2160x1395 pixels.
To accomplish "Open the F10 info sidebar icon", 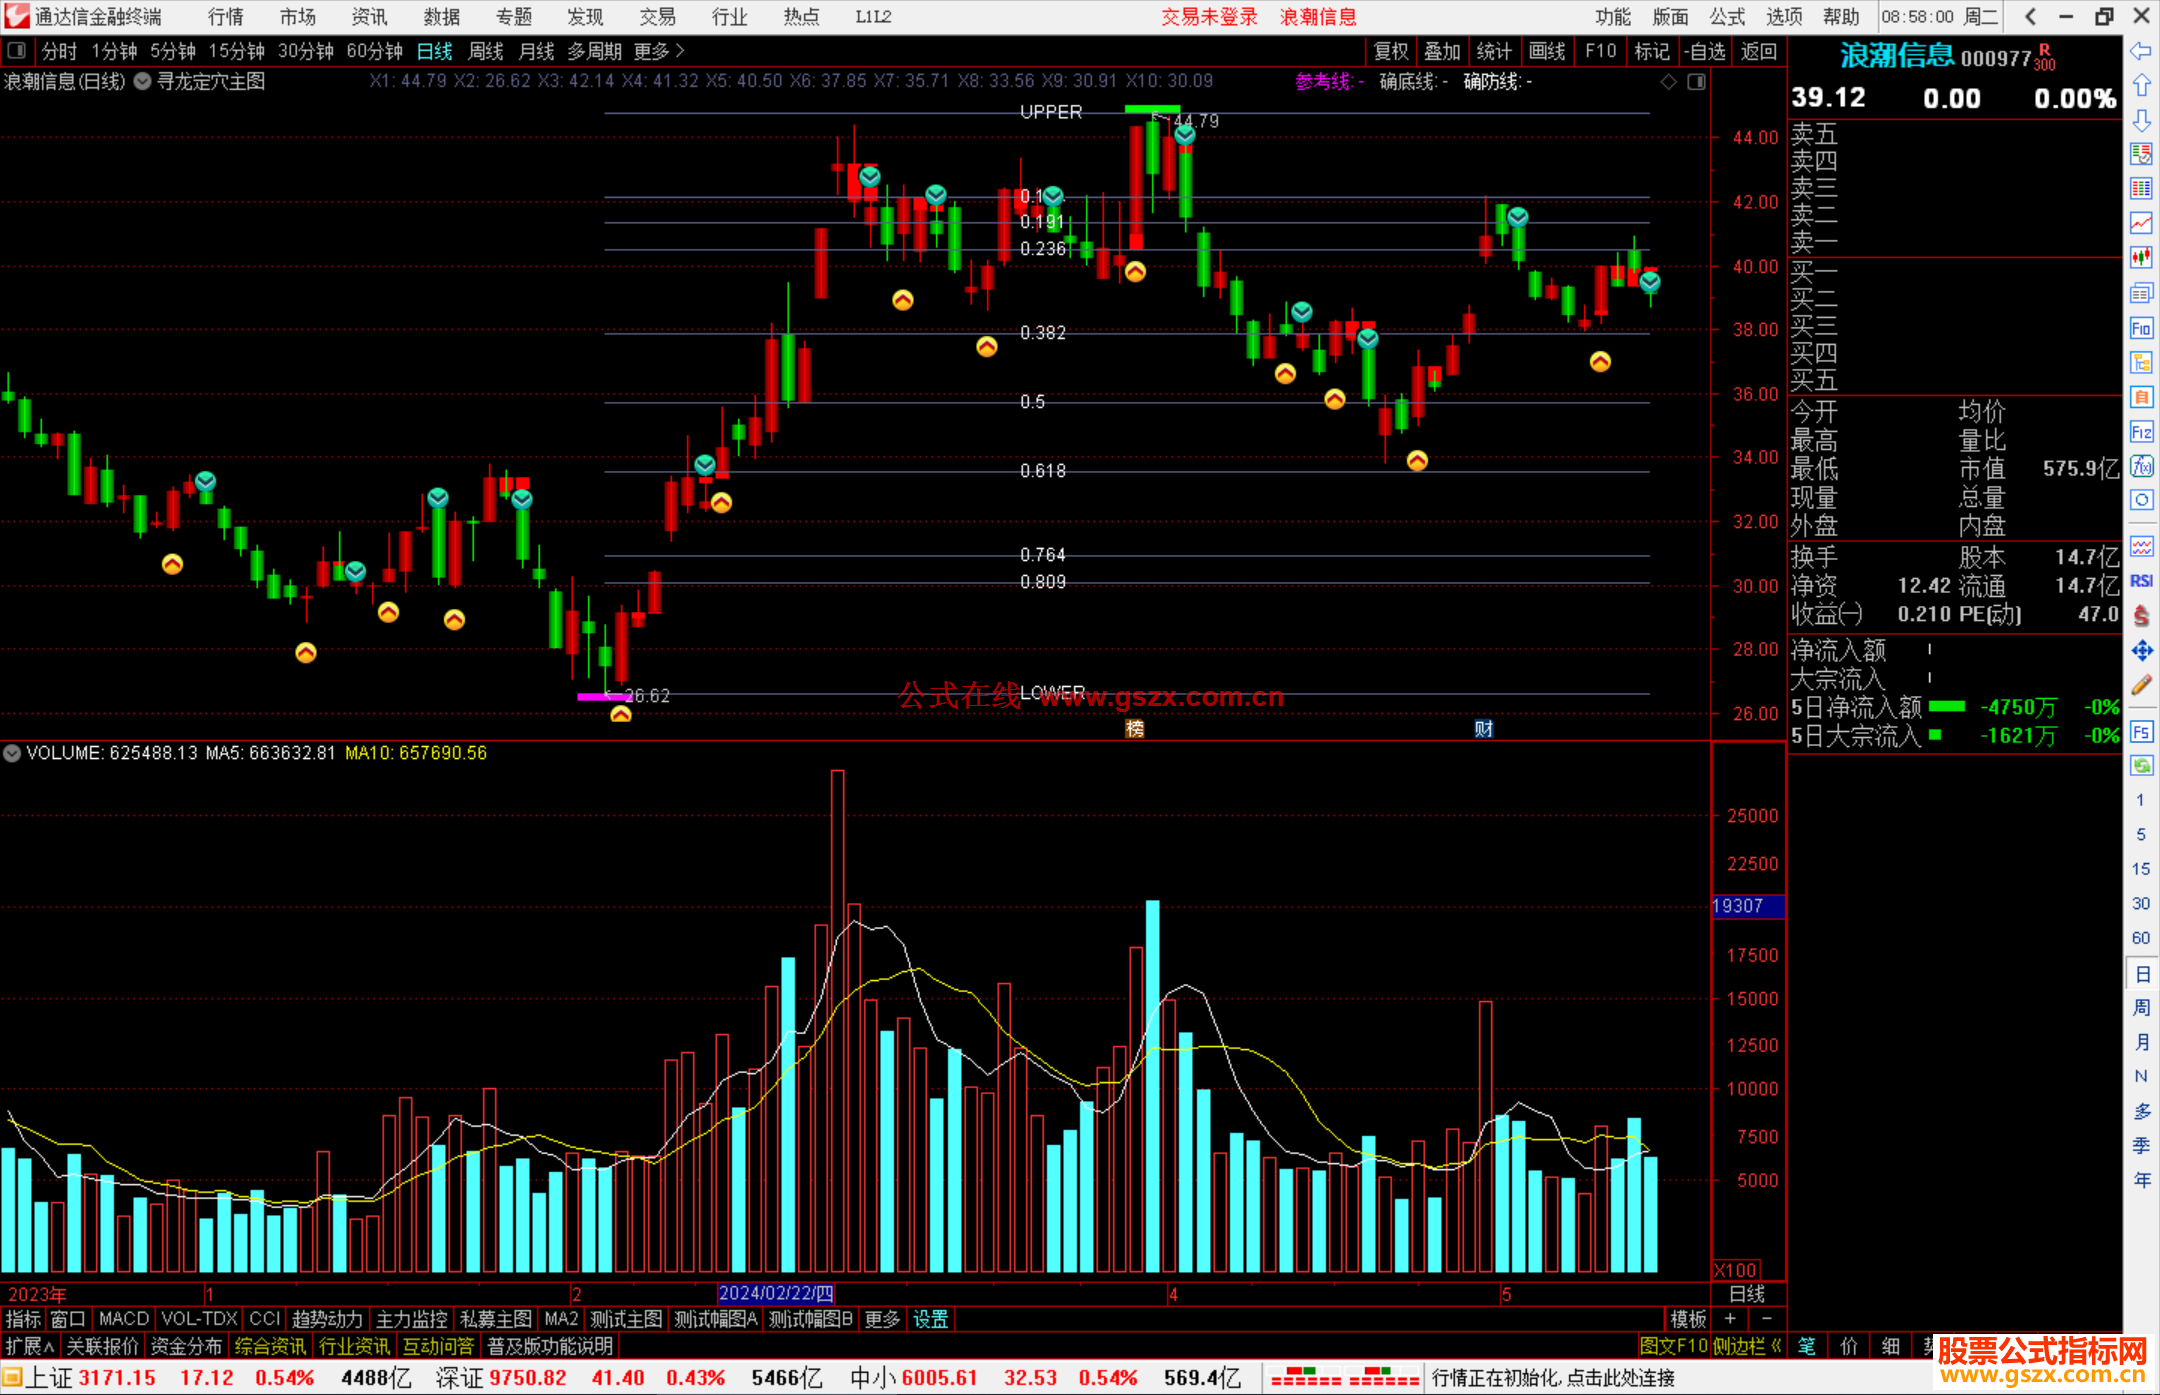I will pos(2141,328).
